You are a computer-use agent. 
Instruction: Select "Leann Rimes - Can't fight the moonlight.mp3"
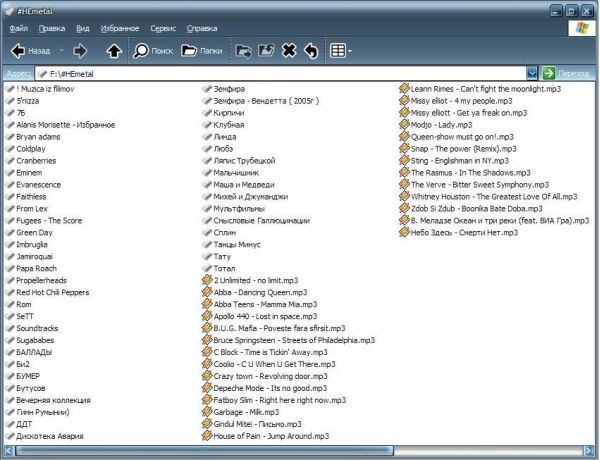coord(486,89)
